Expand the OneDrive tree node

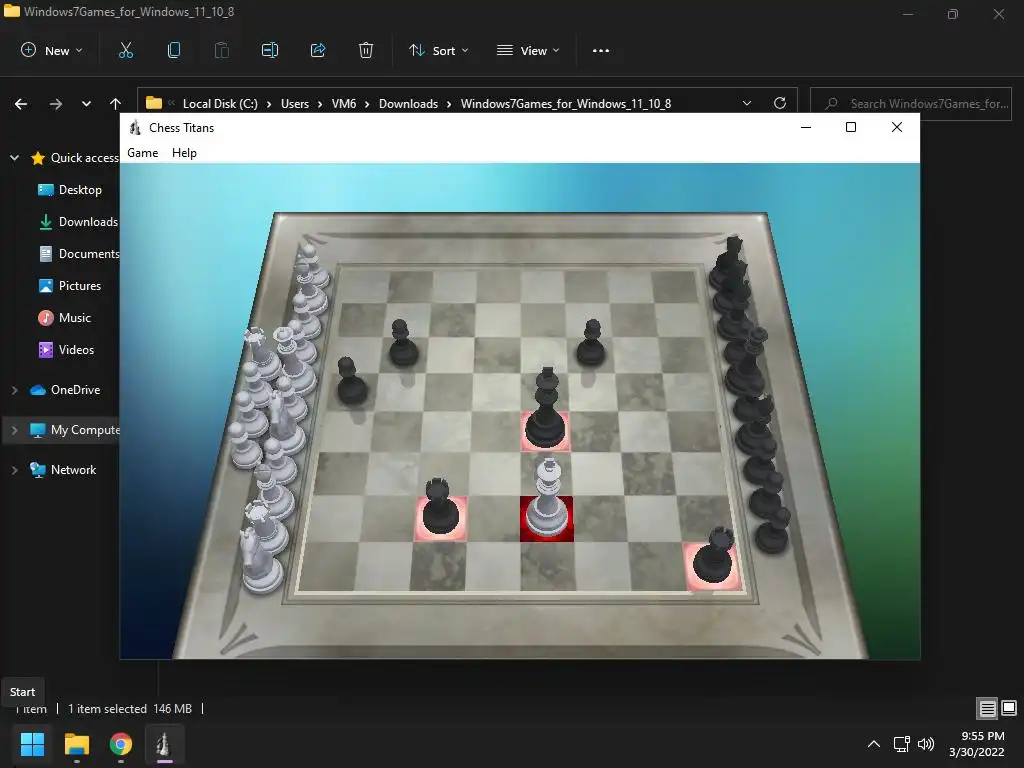[x=14, y=390]
